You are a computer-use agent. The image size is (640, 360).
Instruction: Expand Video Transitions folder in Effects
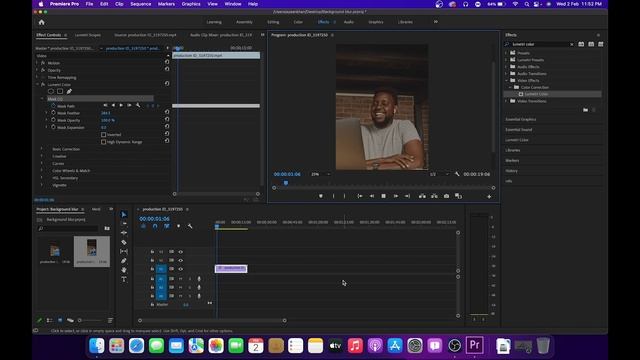click(x=506, y=101)
